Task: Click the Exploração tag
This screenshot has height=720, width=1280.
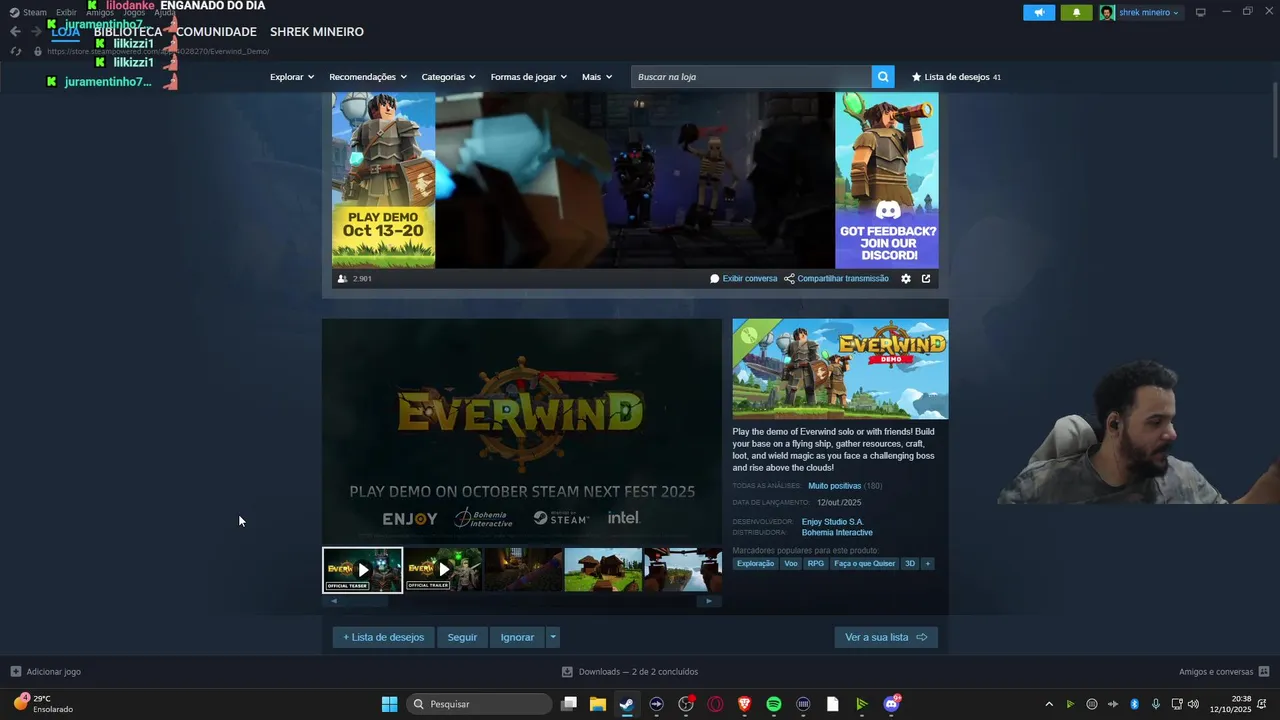Action: pos(755,564)
